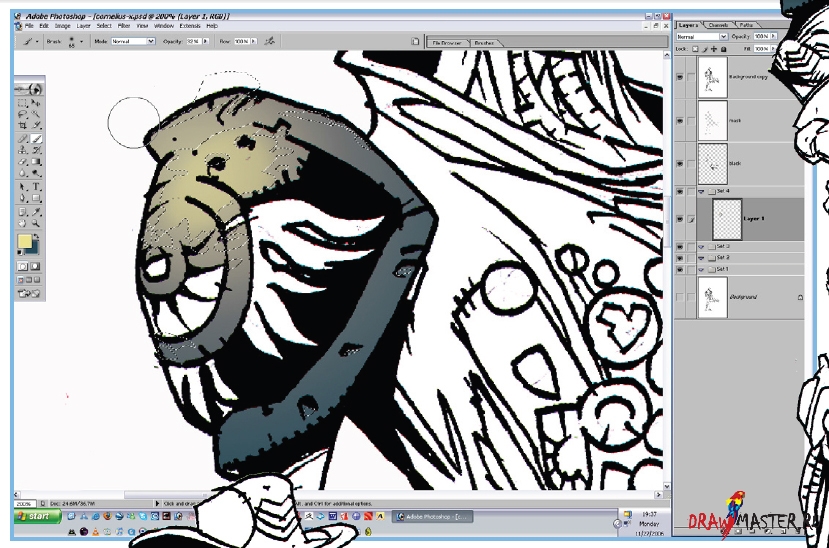Screen dimensions: 829x548
Task: Reset default foreground and background colors
Action: 20,253
